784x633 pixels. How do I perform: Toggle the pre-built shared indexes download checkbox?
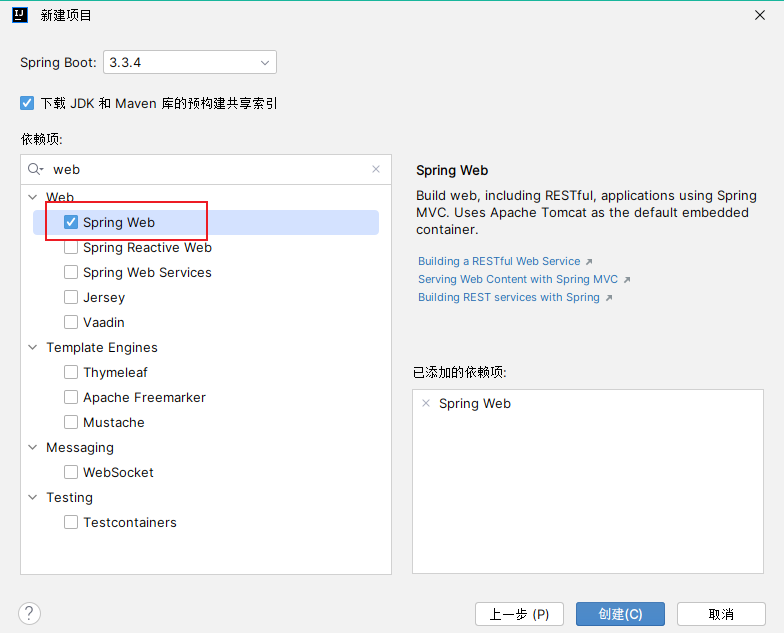27,103
